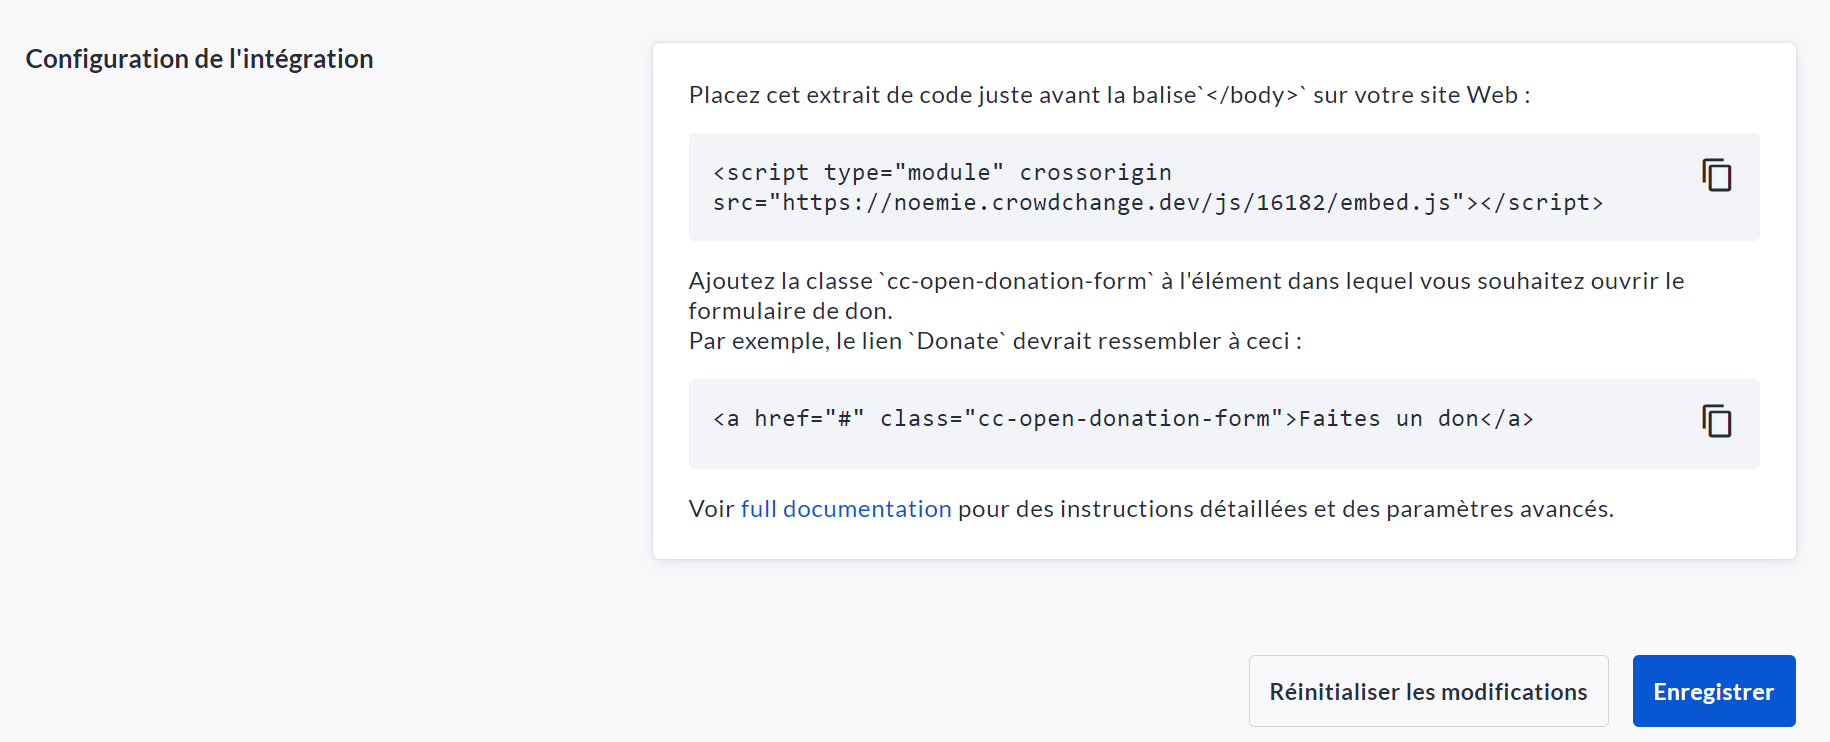Click "formulaire de don." text line
The image size is (1830, 742).
(x=790, y=311)
